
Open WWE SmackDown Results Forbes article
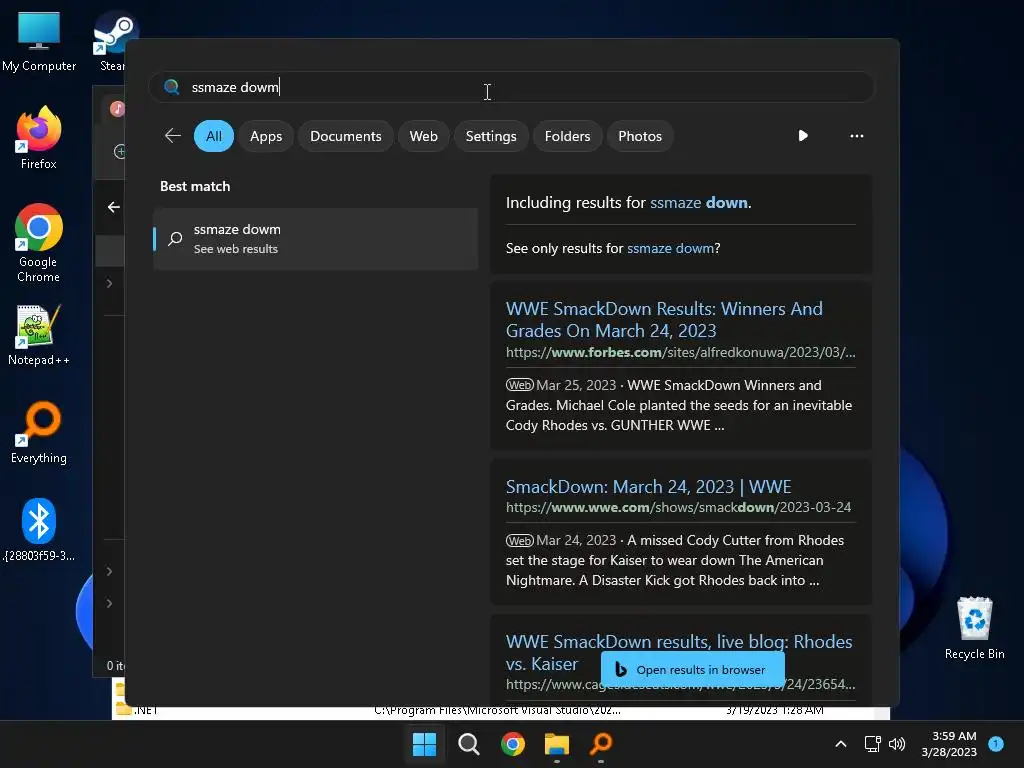(664, 319)
